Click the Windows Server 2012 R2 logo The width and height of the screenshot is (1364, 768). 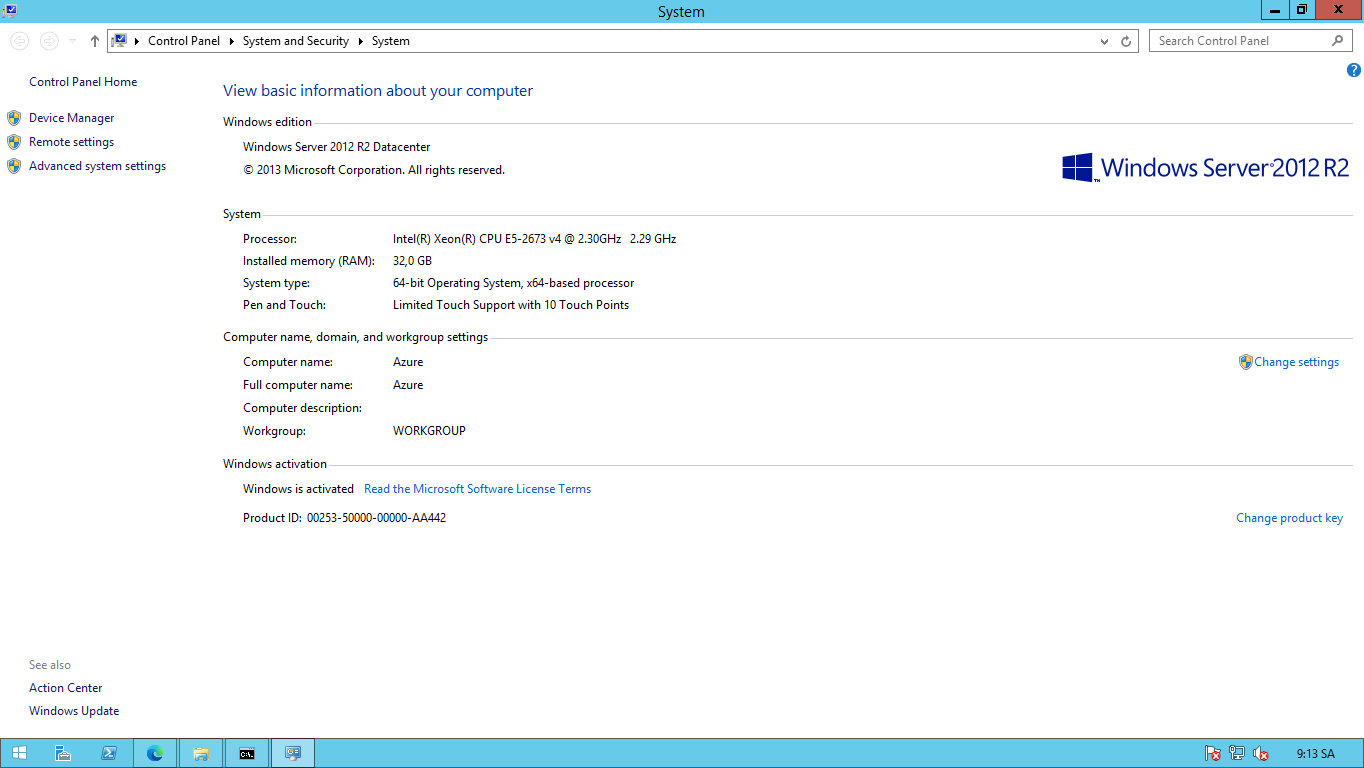tap(1206, 167)
